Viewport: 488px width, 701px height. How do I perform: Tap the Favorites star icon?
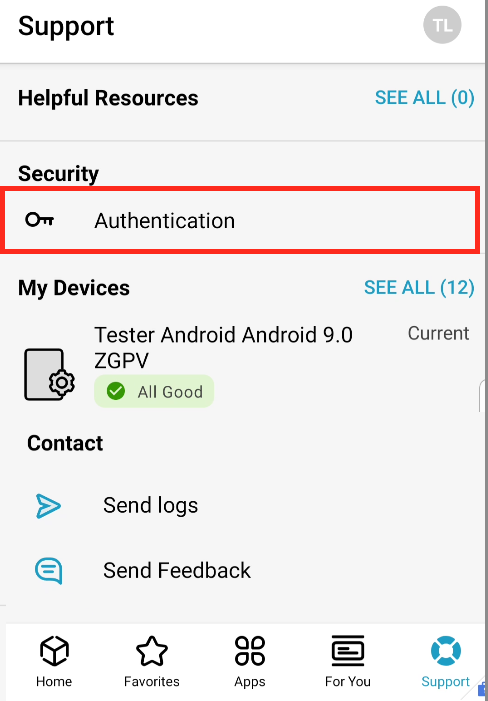(152, 651)
